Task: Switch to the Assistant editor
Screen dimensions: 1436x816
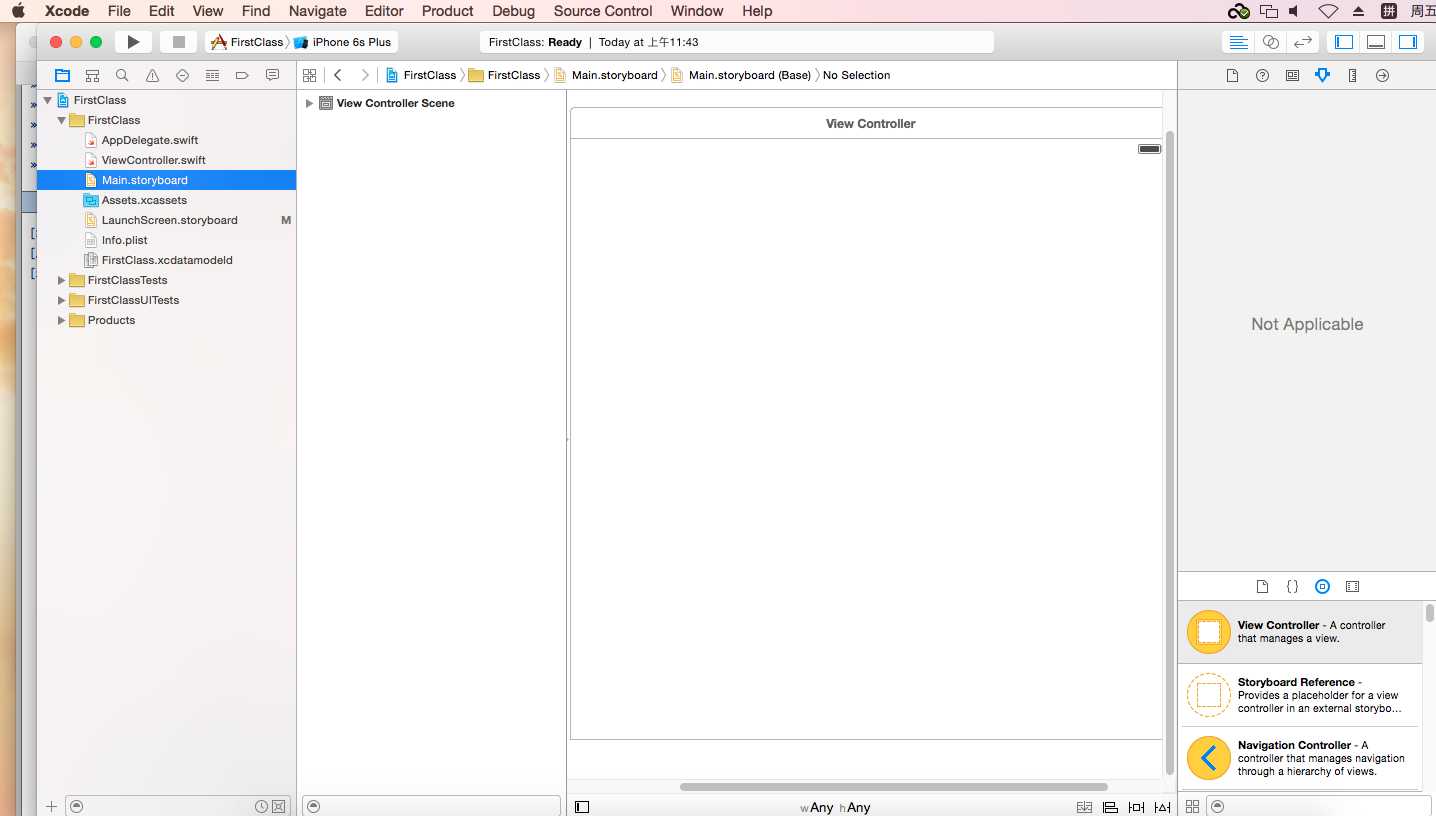Action: tap(1270, 42)
